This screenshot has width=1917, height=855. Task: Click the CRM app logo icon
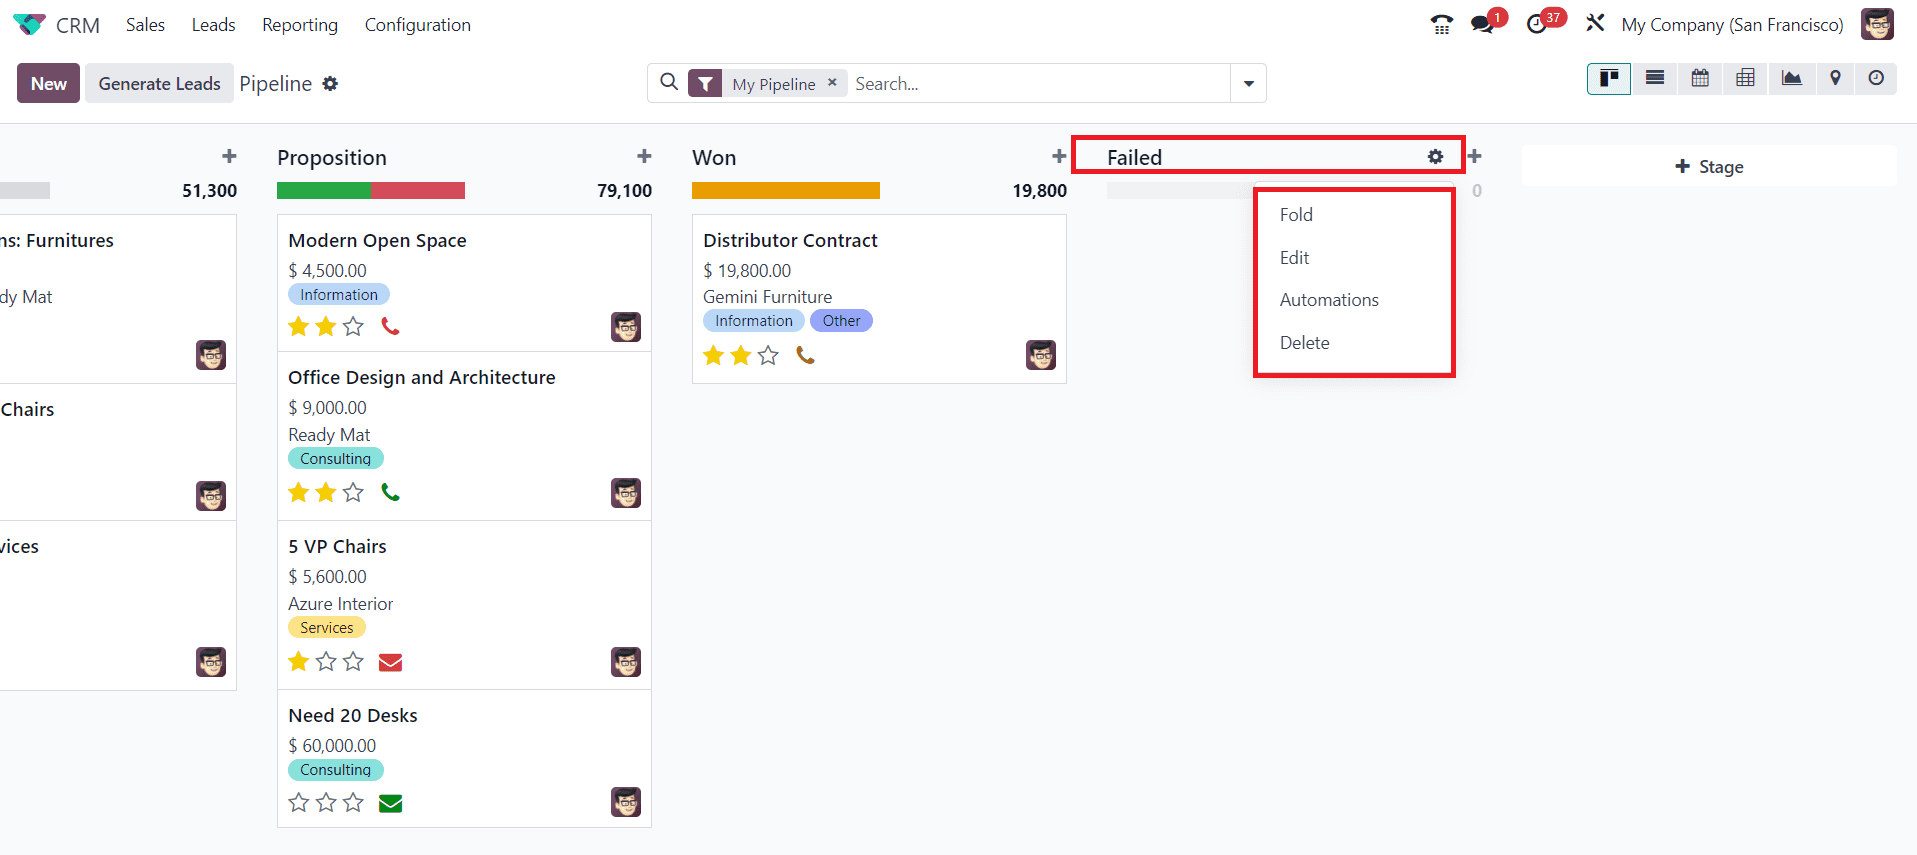click(x=29, y=24)
